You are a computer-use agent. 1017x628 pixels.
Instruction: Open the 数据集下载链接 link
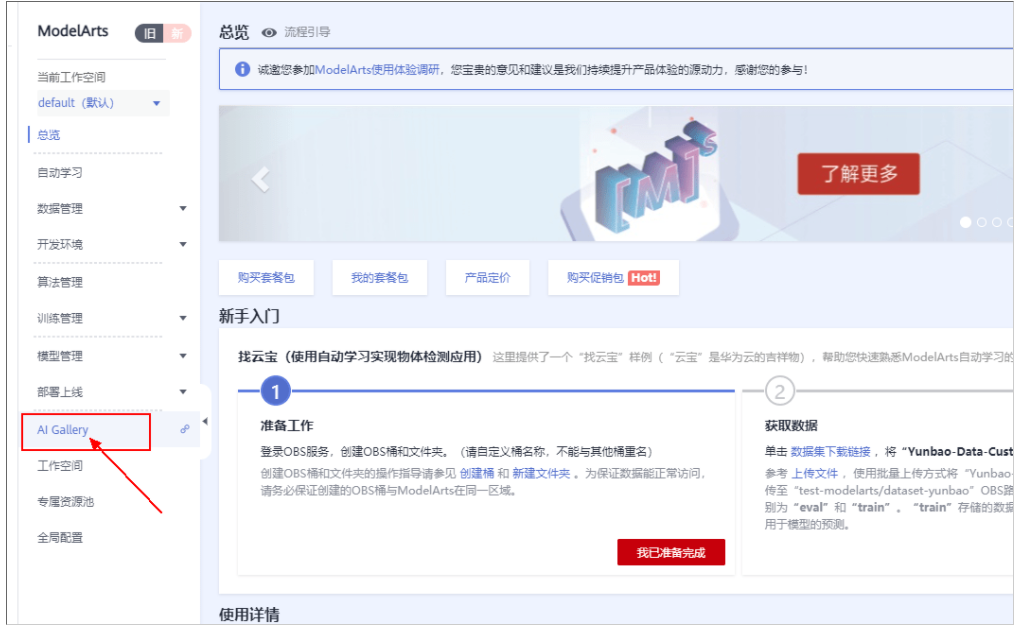pos(830,452)
